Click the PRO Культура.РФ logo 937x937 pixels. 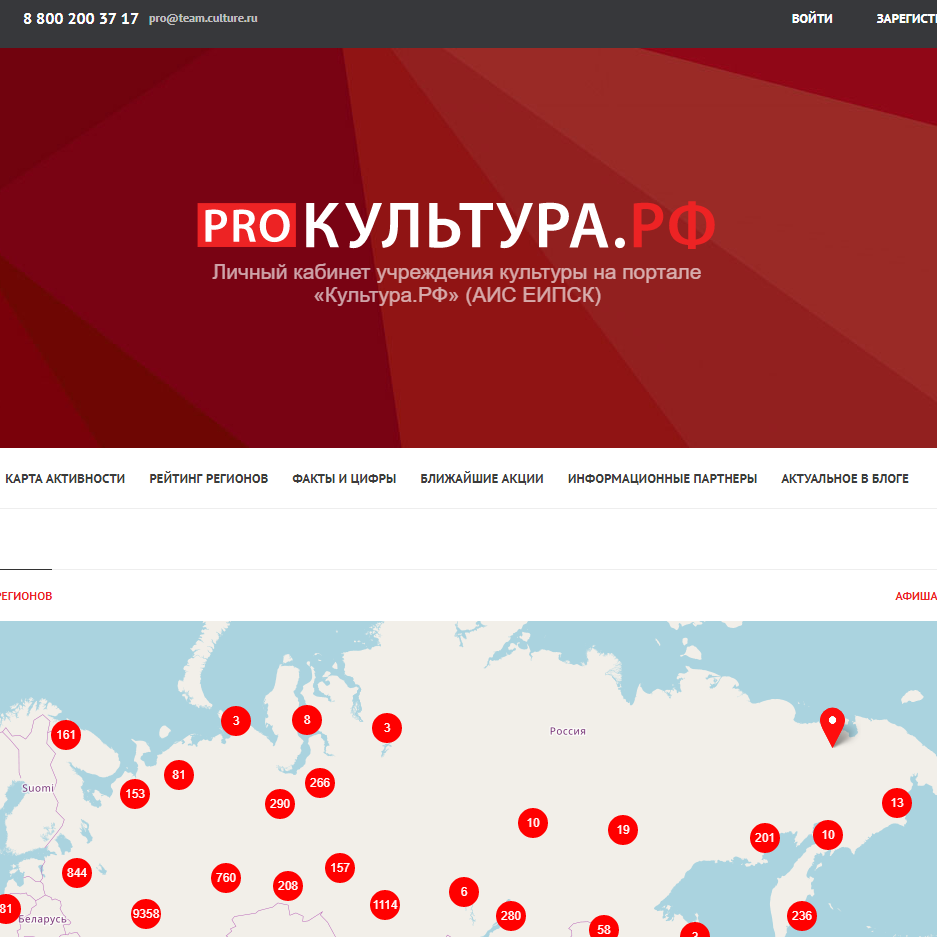coord(457,225)
